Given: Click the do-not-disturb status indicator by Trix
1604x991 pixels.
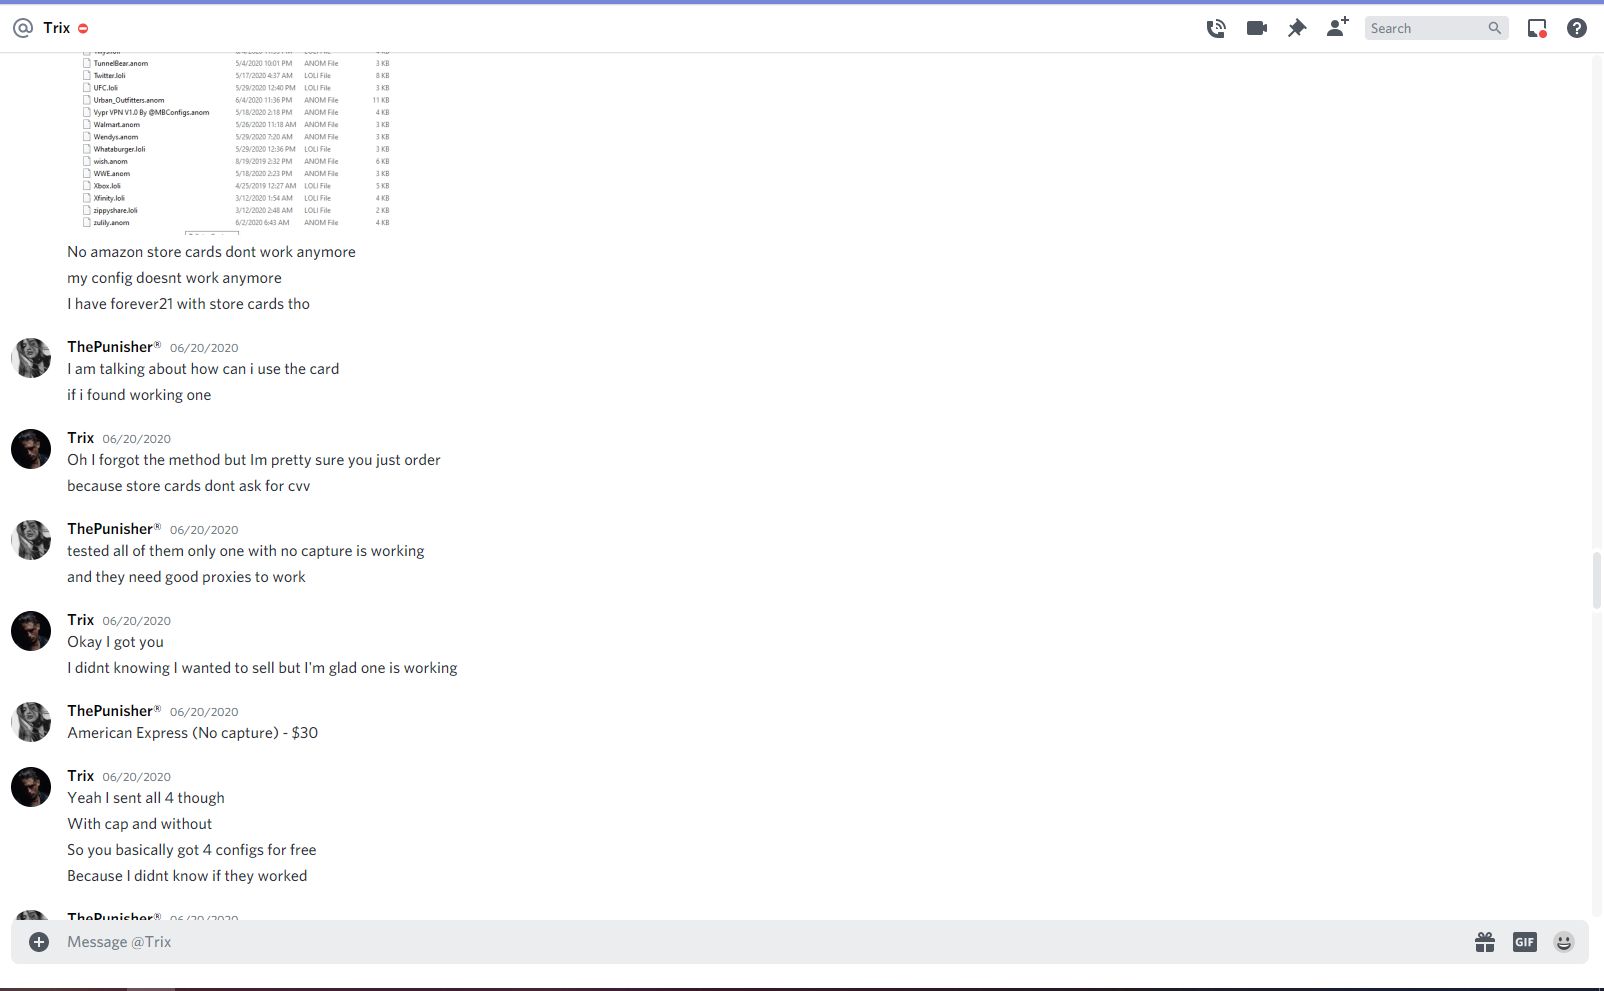Looking at the screenshot, I should pyautogui.click(x=83, y=28).
